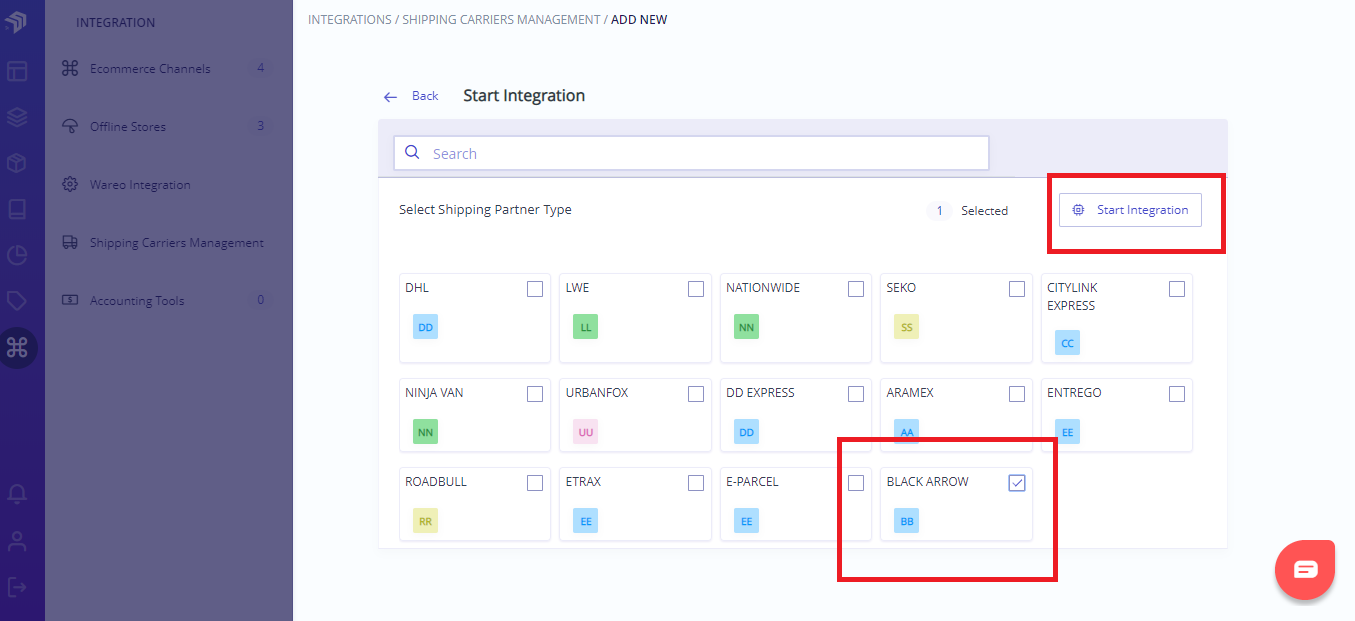Image resolution: width=1355 pixels, height=621 pixels.
Task: Open the book icon in the sidebar
Action: click(16, 209)
